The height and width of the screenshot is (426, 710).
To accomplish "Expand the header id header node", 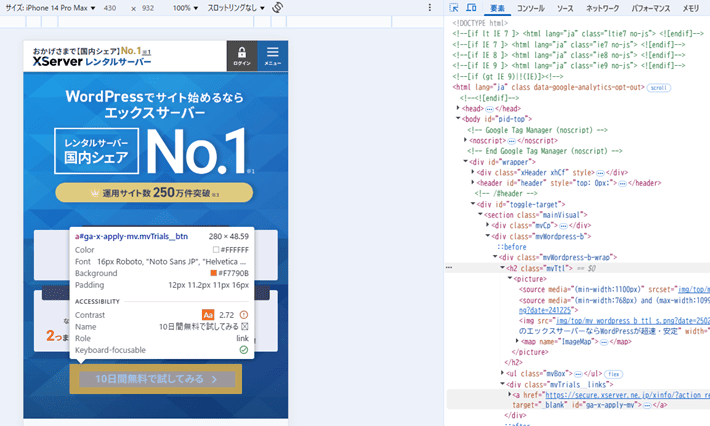I will 472,183.
